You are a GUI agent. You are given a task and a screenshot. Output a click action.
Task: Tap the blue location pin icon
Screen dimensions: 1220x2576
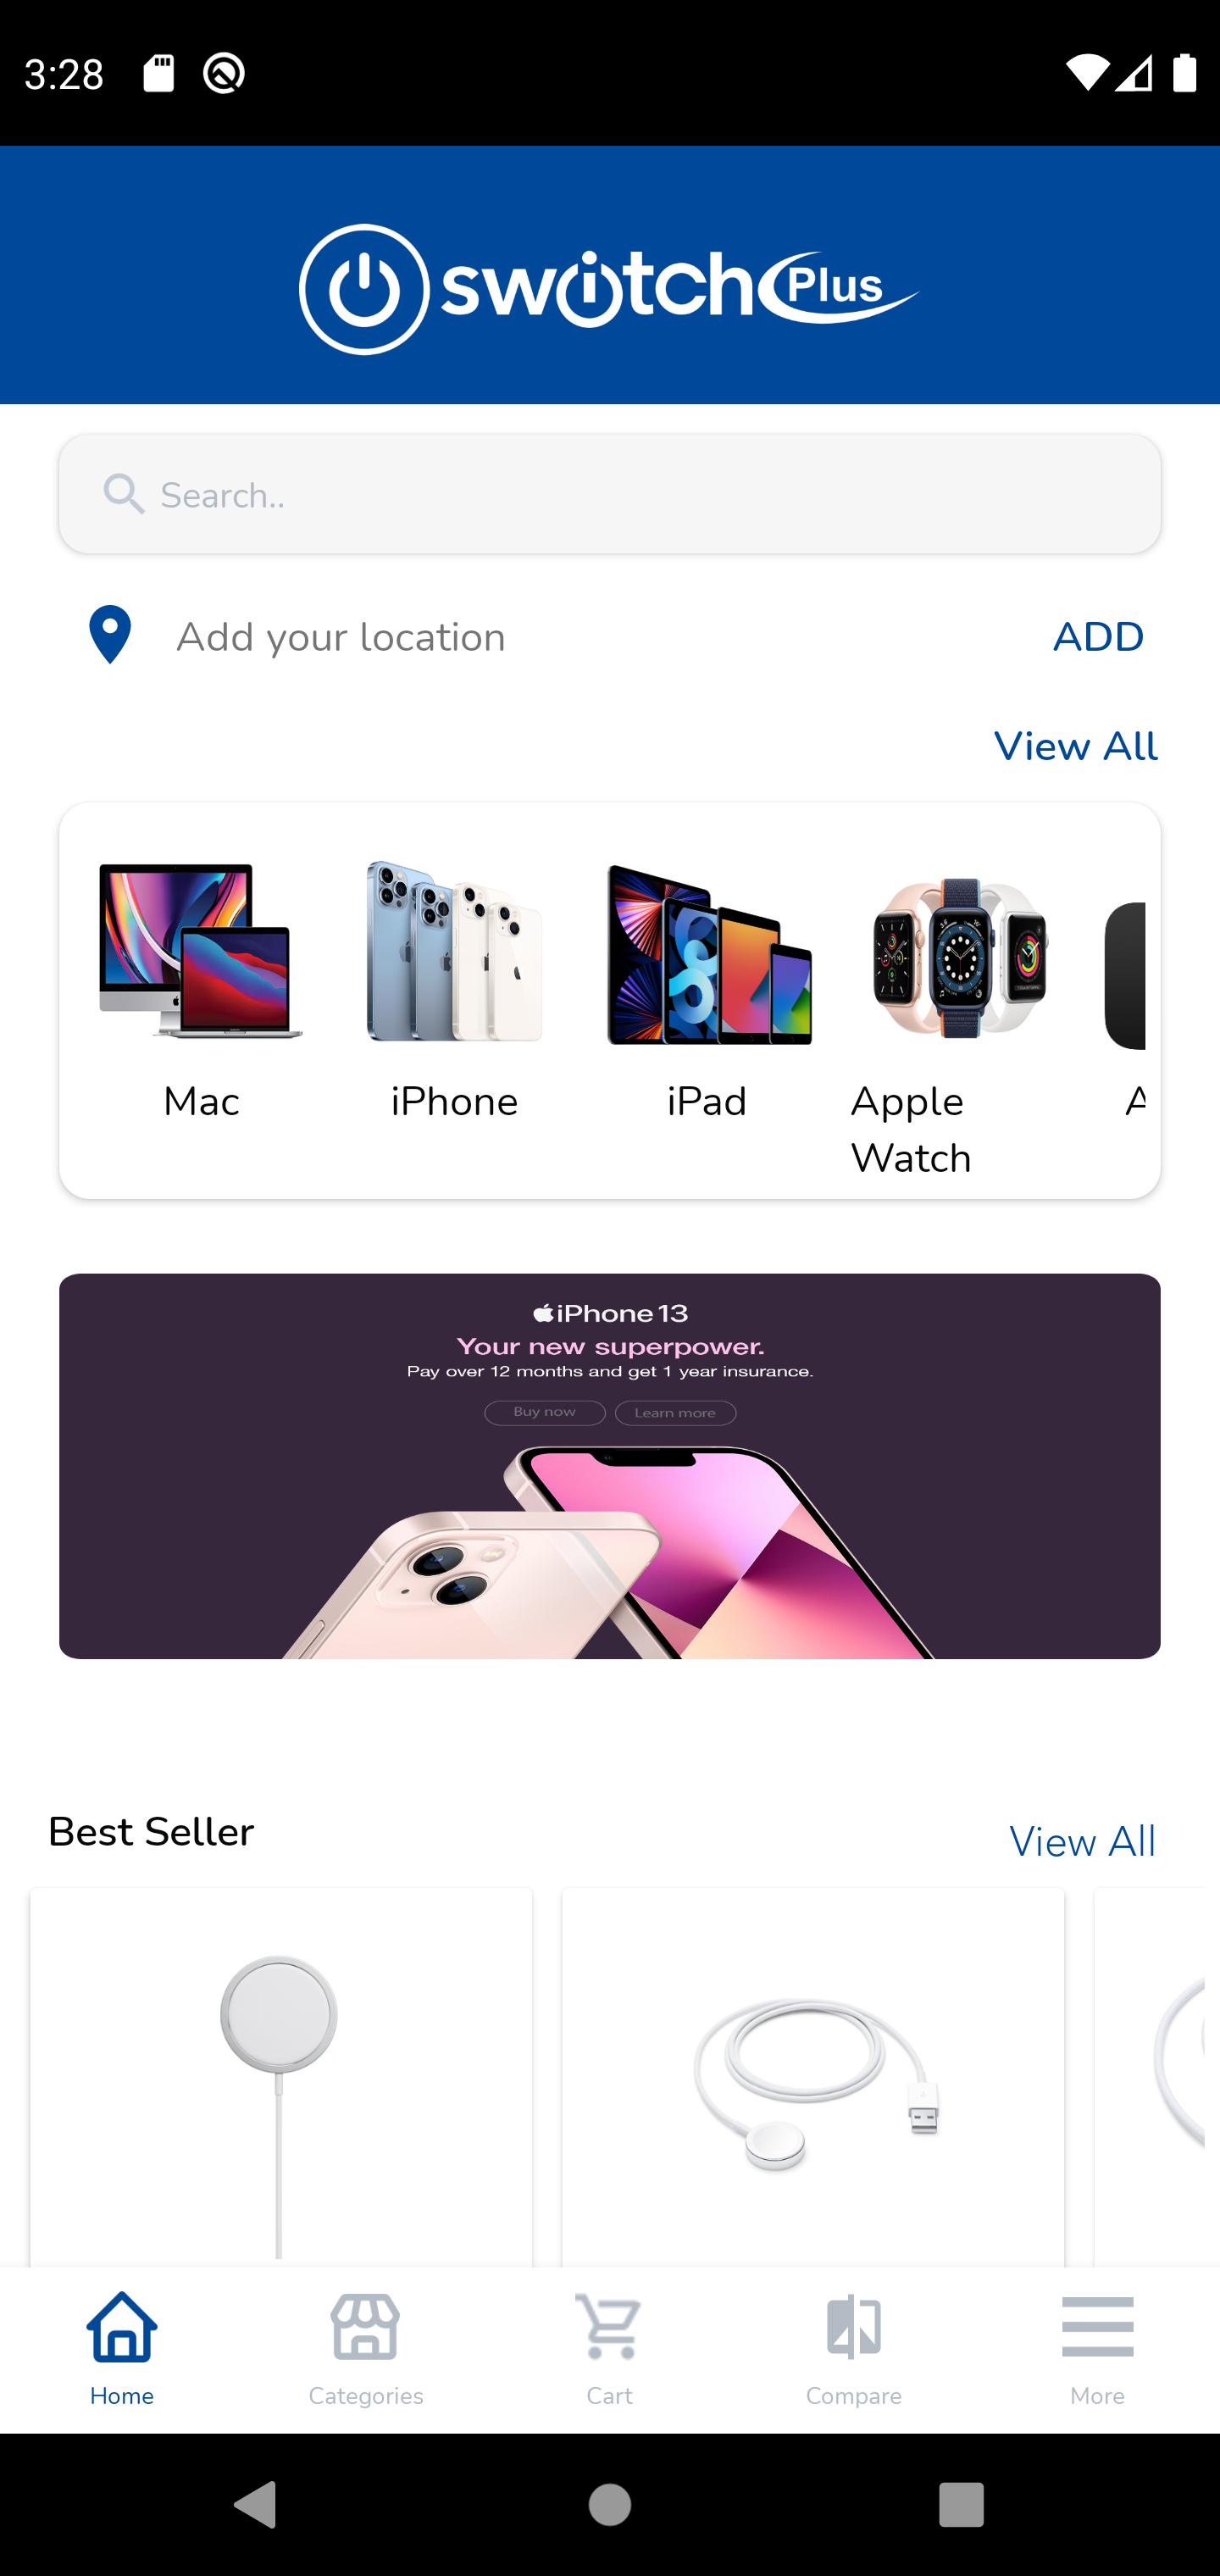coord(110,635)
